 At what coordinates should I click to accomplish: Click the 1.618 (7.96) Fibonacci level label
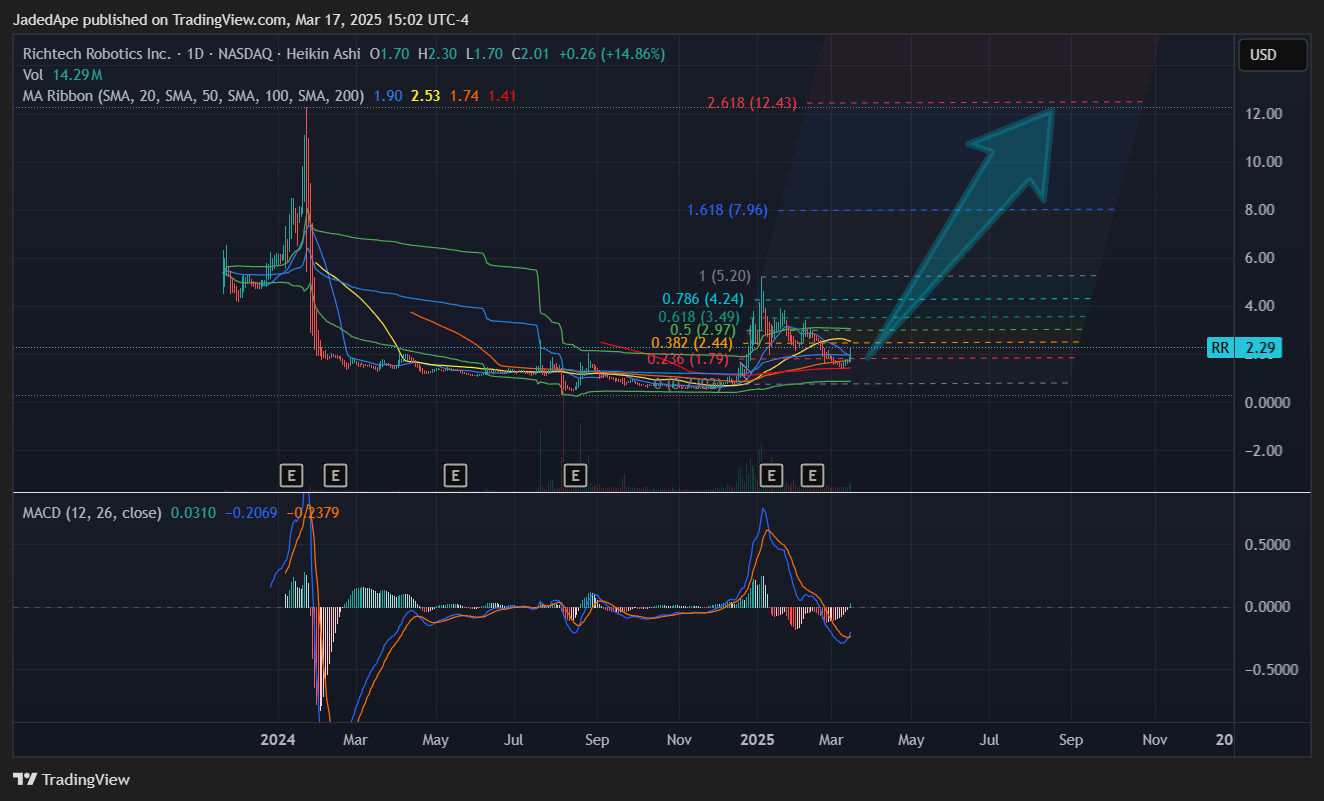coord(727,210)
